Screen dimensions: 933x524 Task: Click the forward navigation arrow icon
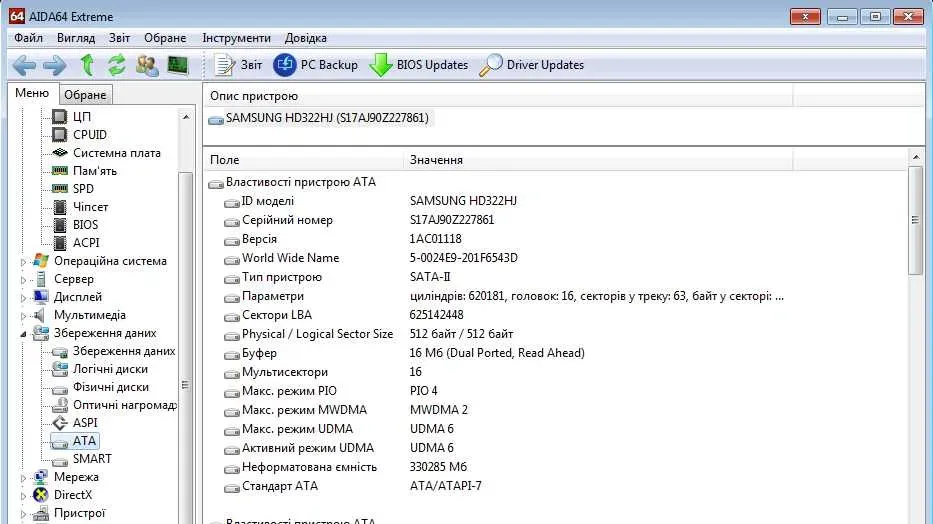coord(54,65)
